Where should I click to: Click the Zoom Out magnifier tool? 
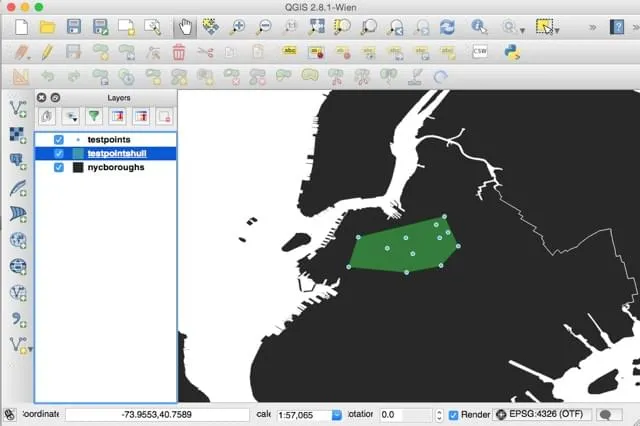click(264, 27)
